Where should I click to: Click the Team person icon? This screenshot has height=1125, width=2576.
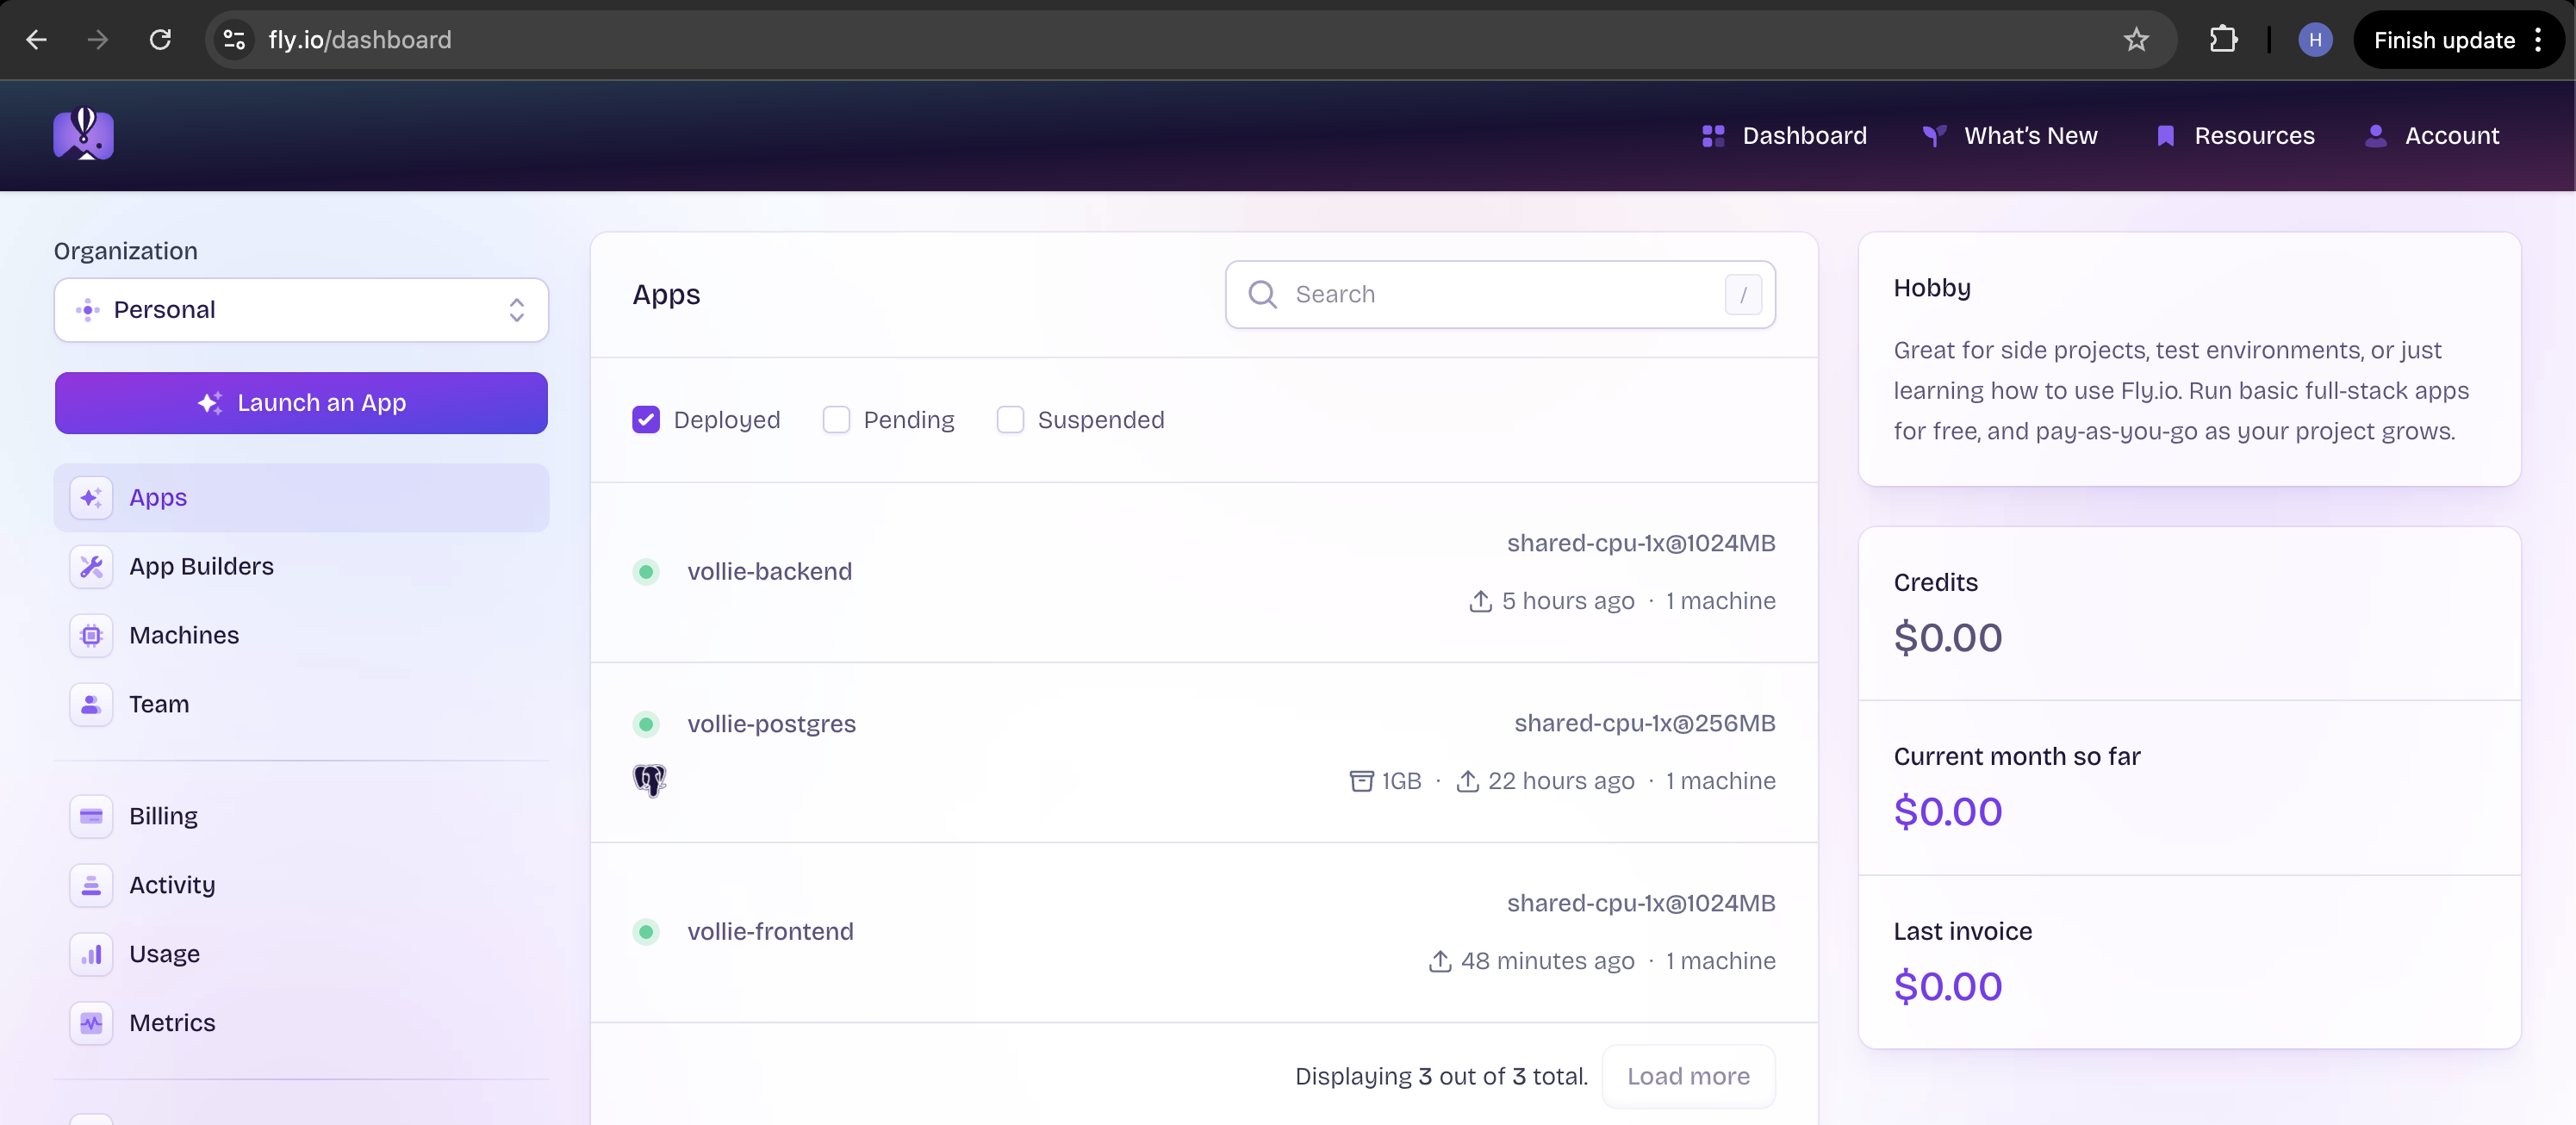tap(91, 704)
